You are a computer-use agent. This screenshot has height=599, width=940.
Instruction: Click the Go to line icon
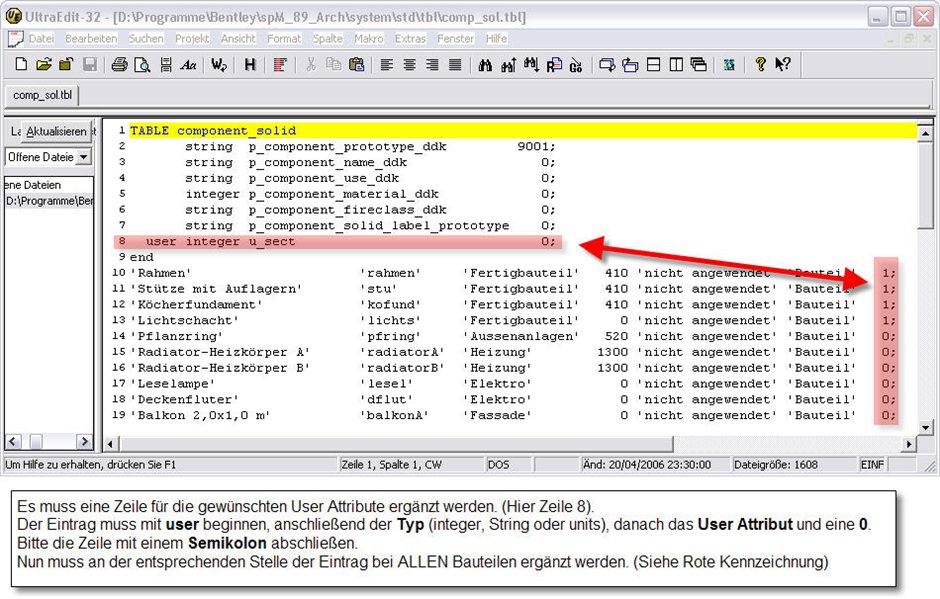pyautogui.click(x=576, y=64)
